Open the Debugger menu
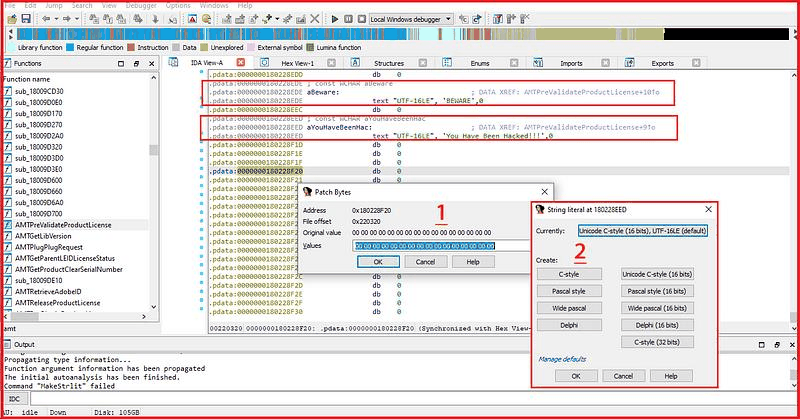This screenshot has width=800, height=419. click(141, 5)
